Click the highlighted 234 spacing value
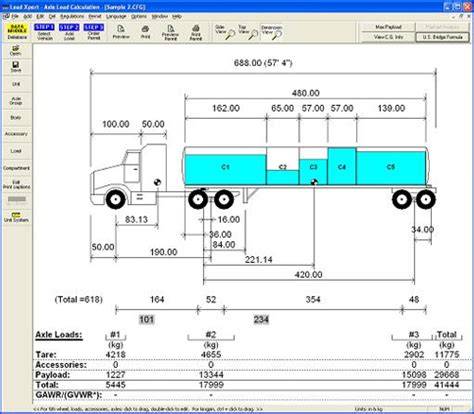This screenshot has height=414, width=474. point(261,320)
